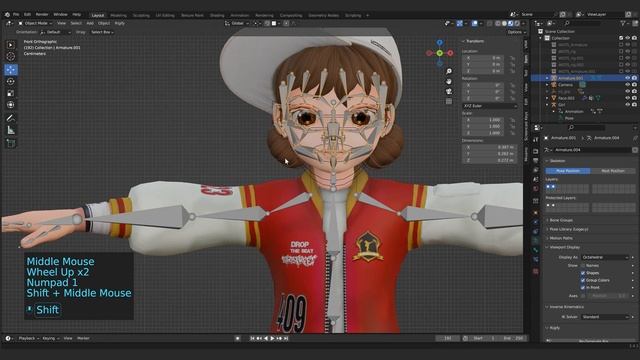Click the outliner search magnifier icon
640x360 pixels.
coord(567,24)
